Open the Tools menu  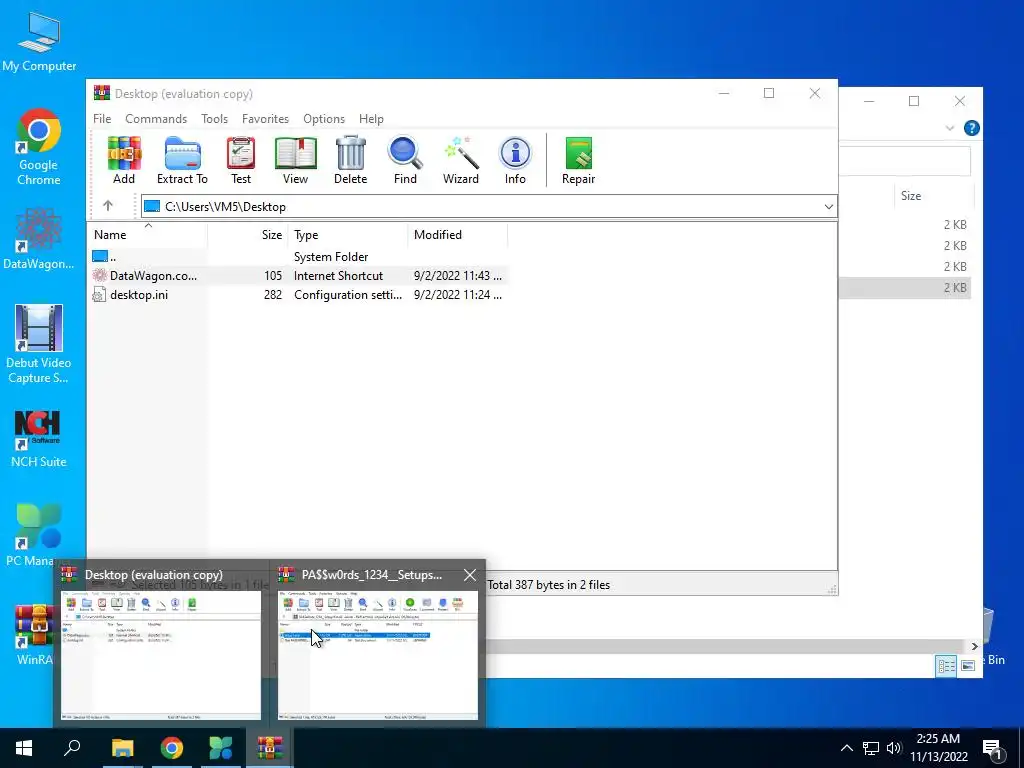point(214,119)
